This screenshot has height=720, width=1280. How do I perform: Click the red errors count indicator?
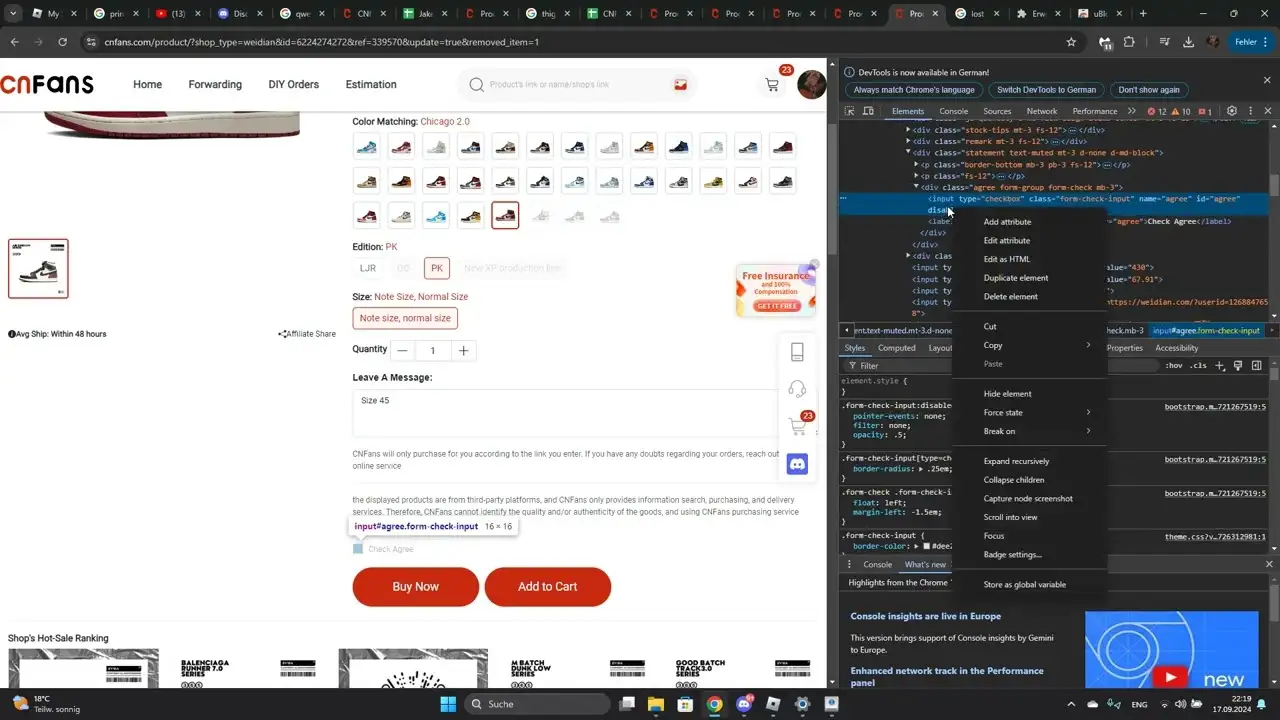pyautogui.click(x=1156, y=111)
